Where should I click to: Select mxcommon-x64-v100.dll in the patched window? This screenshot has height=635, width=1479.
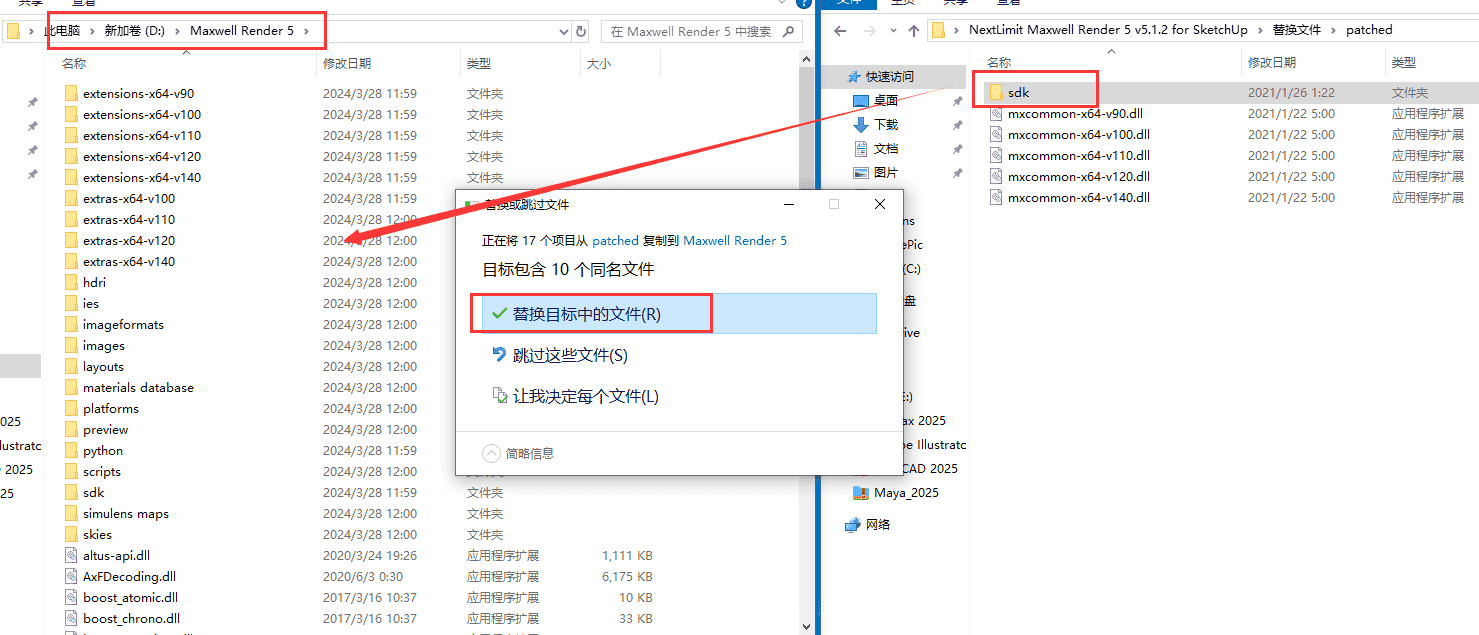point(1231,134)
